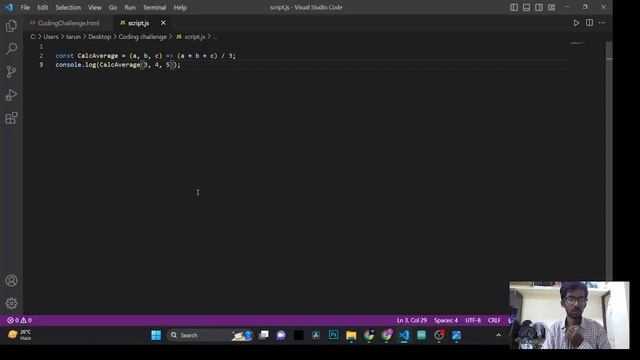Click the Coding challenge breadcrumb segment

click(x=142, y=37)
